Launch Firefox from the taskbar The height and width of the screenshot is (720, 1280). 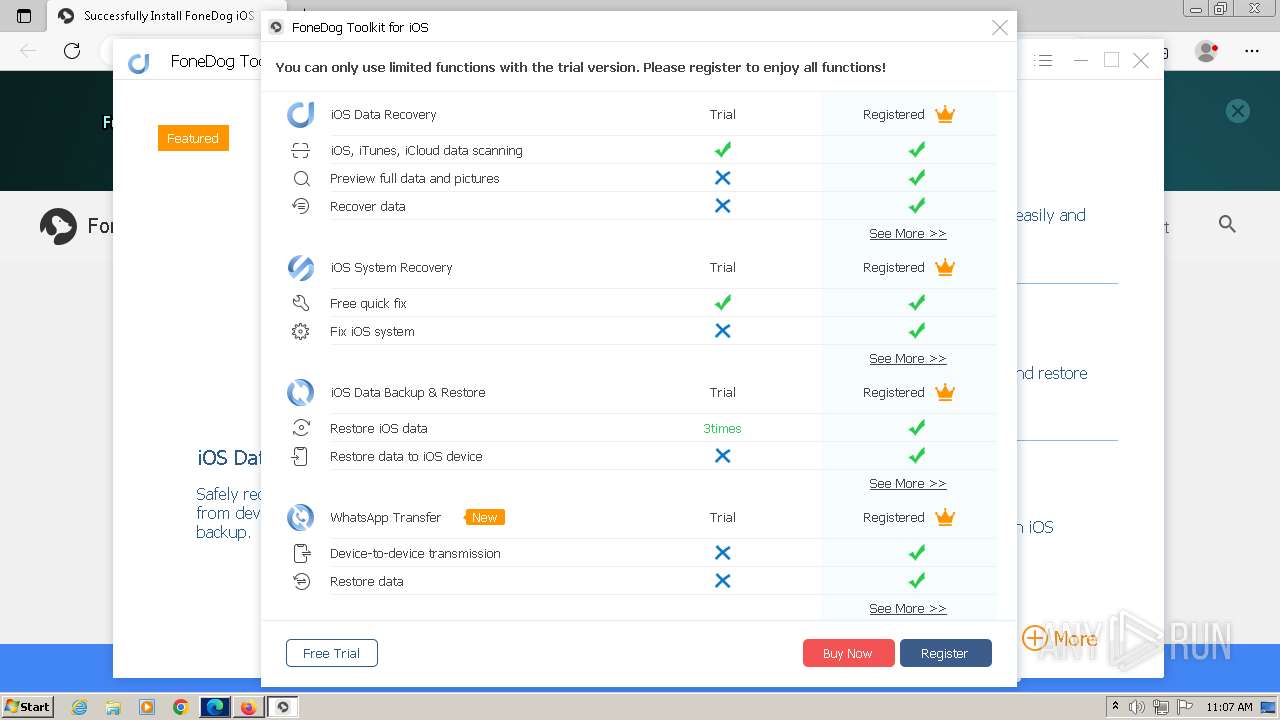coord(247,707)
